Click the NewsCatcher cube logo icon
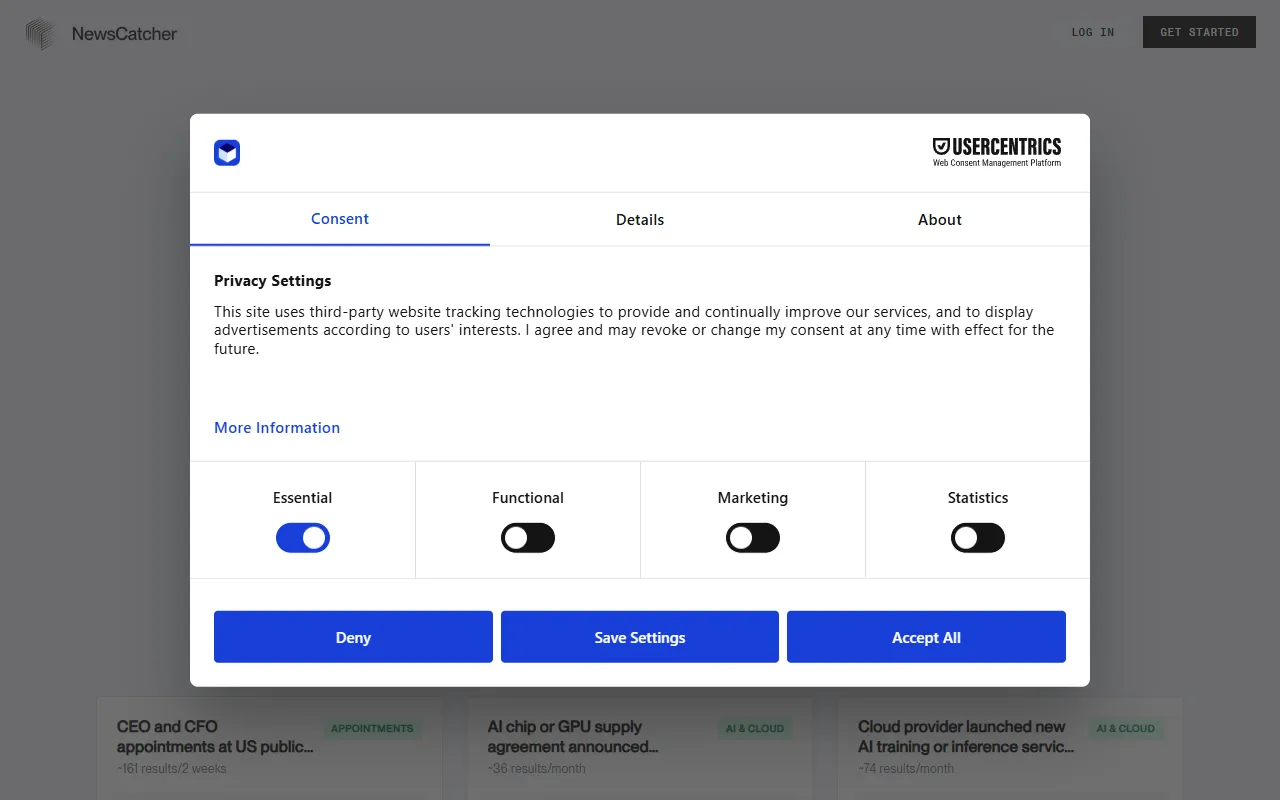This screenshot has width=1280, height=800. (x=40, y=34)
